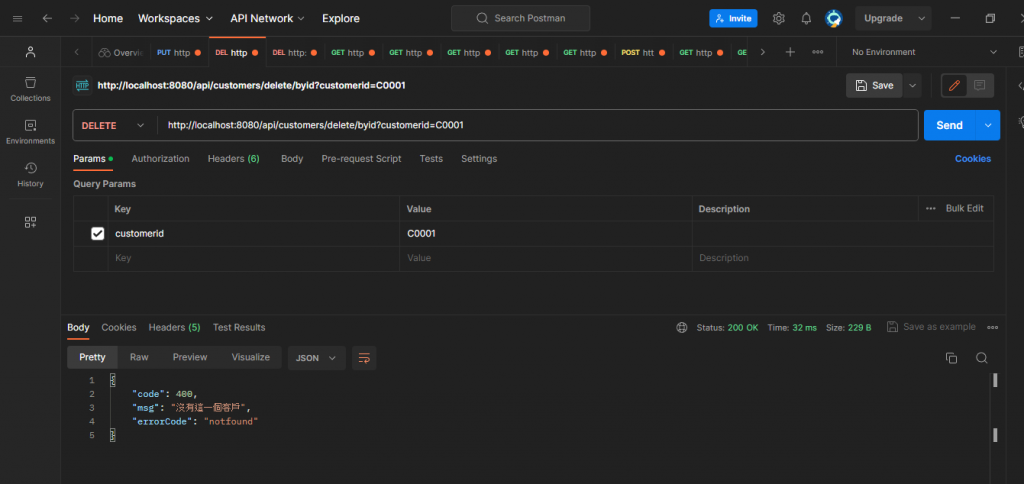Go back with the left arrow
1024x484 pixels.
47,18
